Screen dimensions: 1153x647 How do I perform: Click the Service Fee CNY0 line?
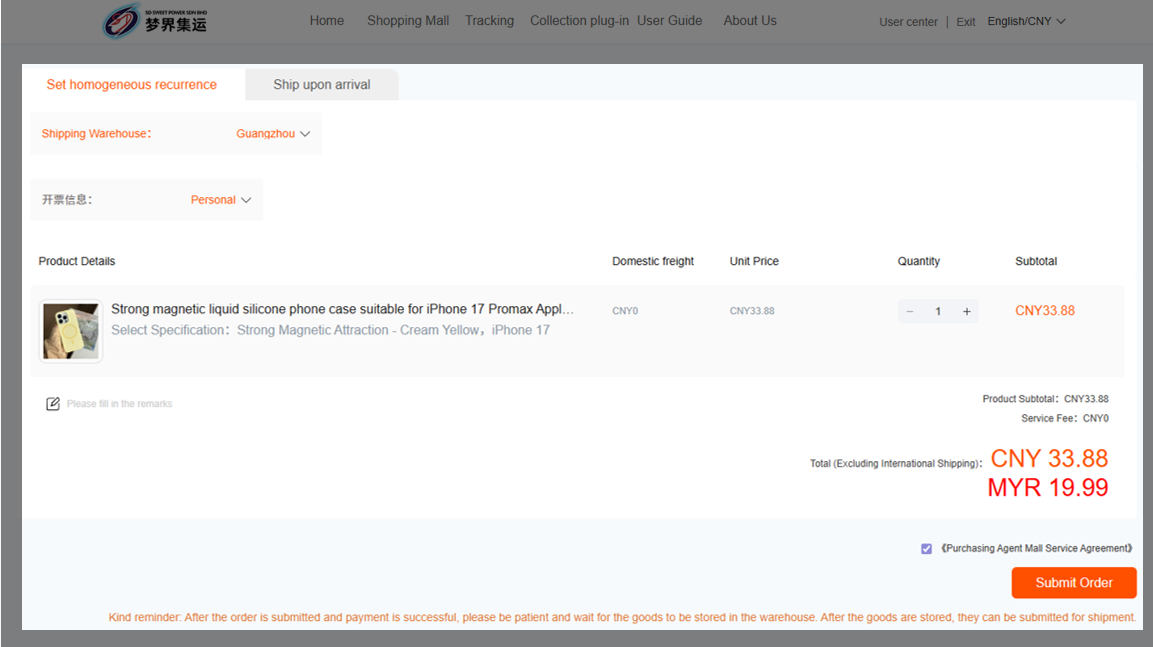pyautogui.click(x=1064, y=418)
